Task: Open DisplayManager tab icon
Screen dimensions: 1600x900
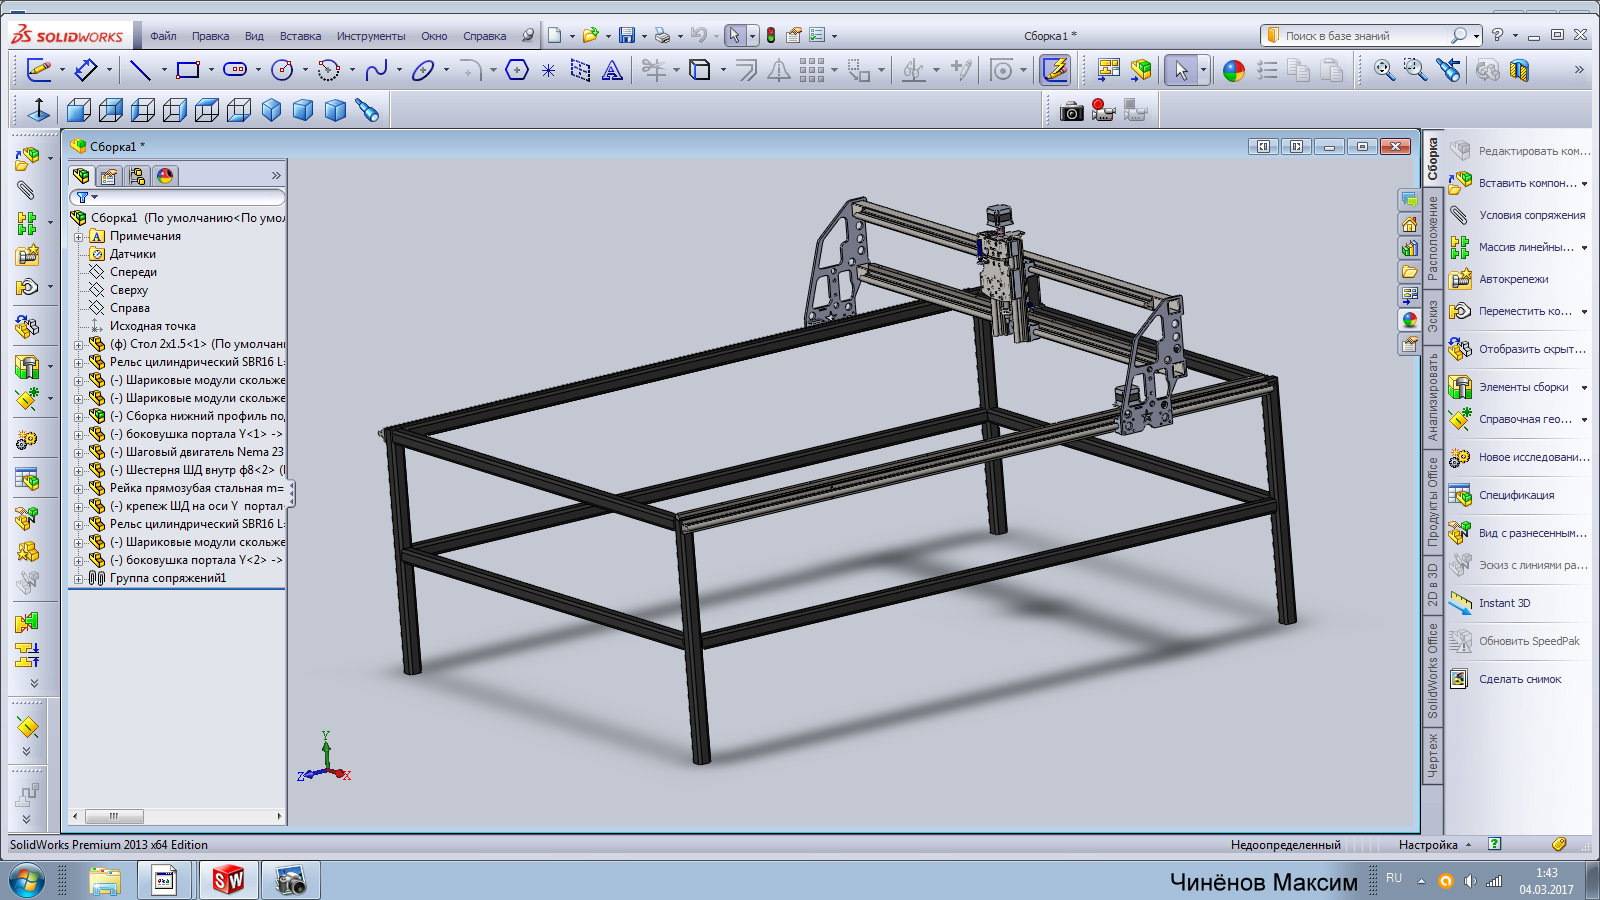Action: point(165,176)
